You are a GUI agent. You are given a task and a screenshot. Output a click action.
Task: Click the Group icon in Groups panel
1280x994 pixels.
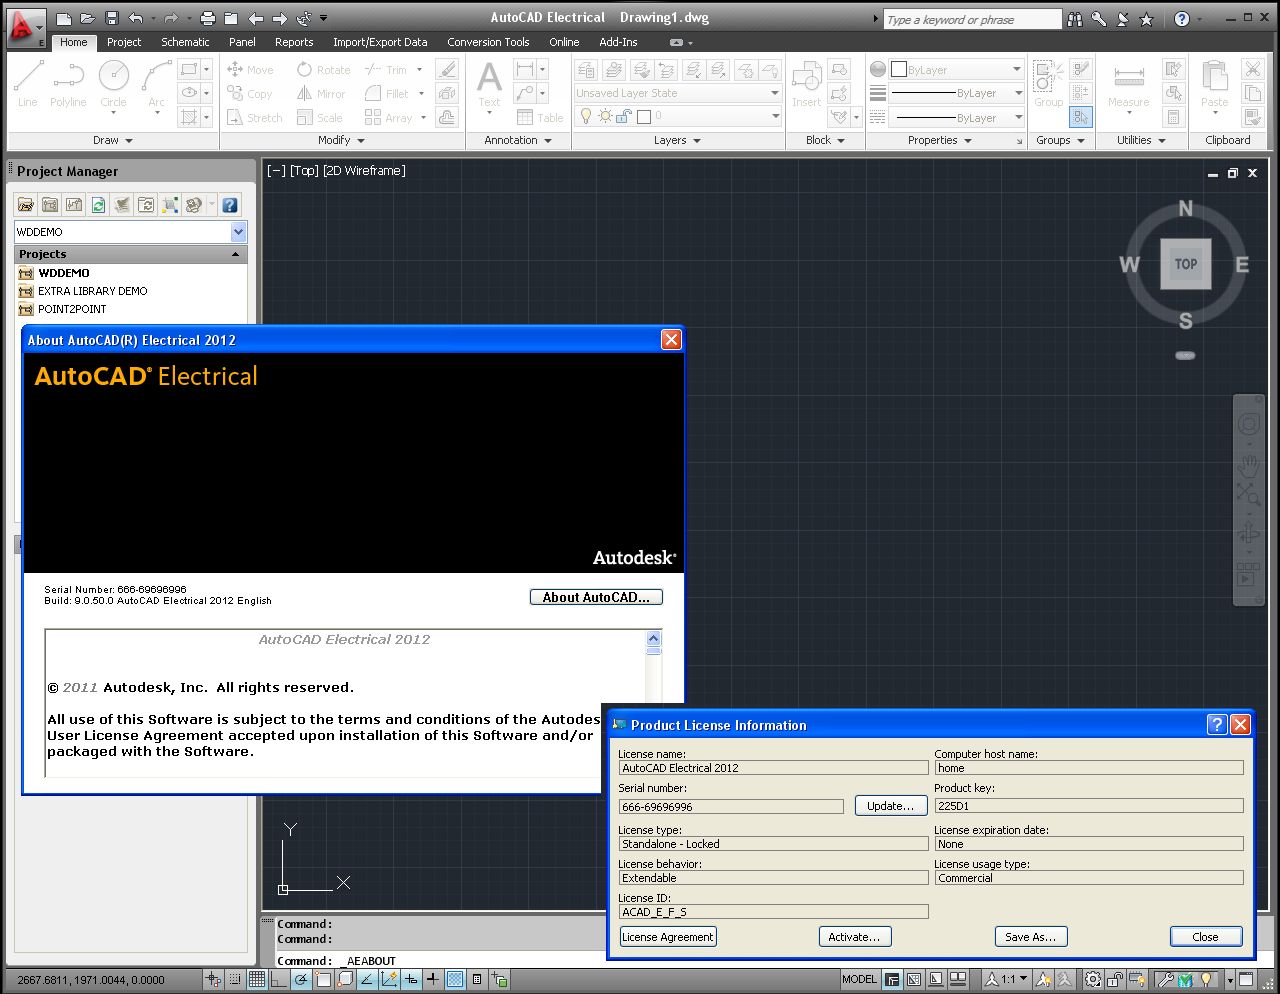point(1048,82)
